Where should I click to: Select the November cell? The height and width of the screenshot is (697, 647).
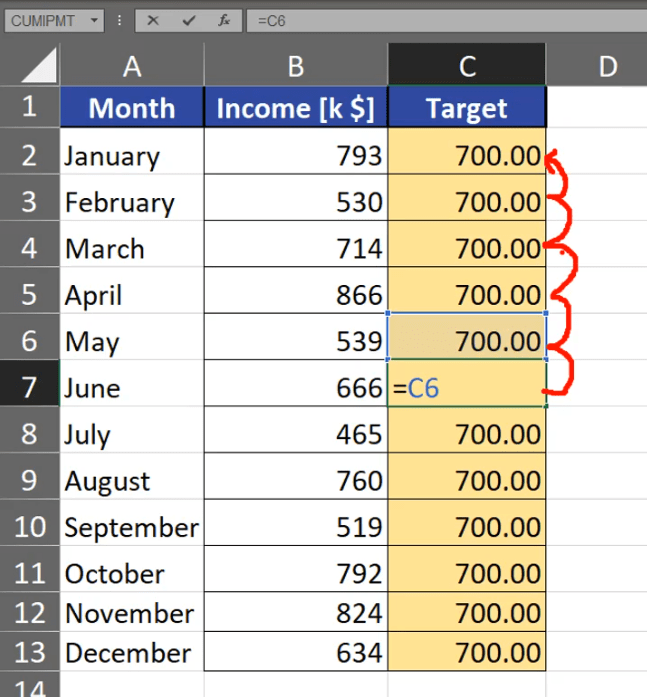pos(132,612)
